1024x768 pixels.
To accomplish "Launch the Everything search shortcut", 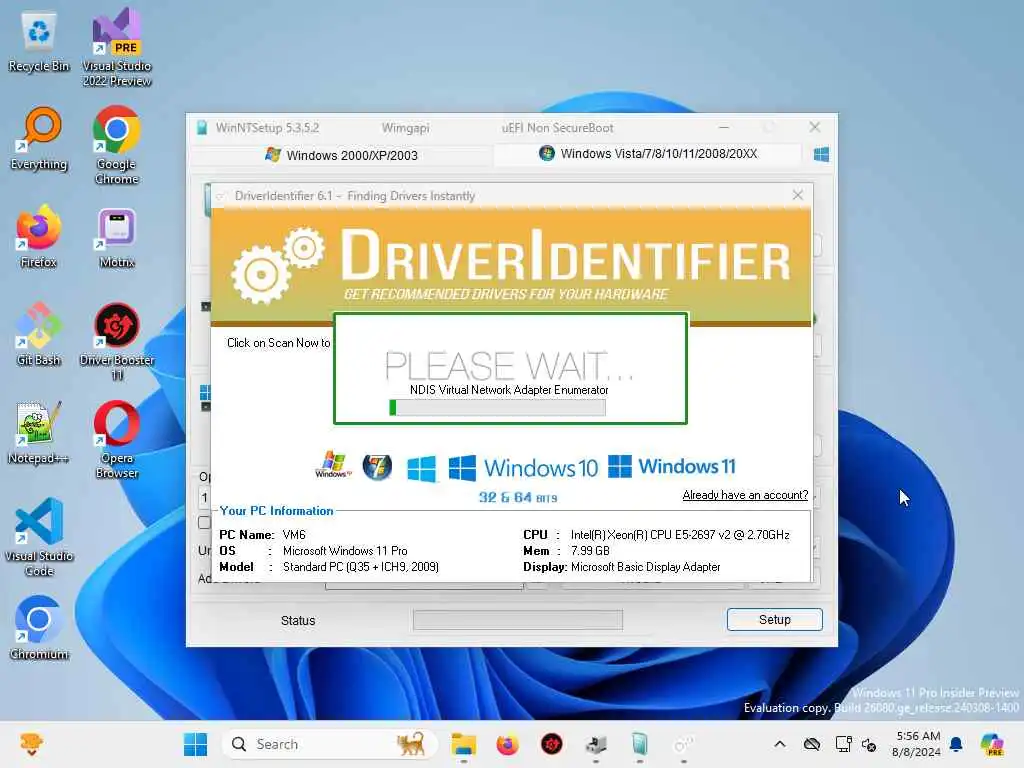I will tap(39, 139).
